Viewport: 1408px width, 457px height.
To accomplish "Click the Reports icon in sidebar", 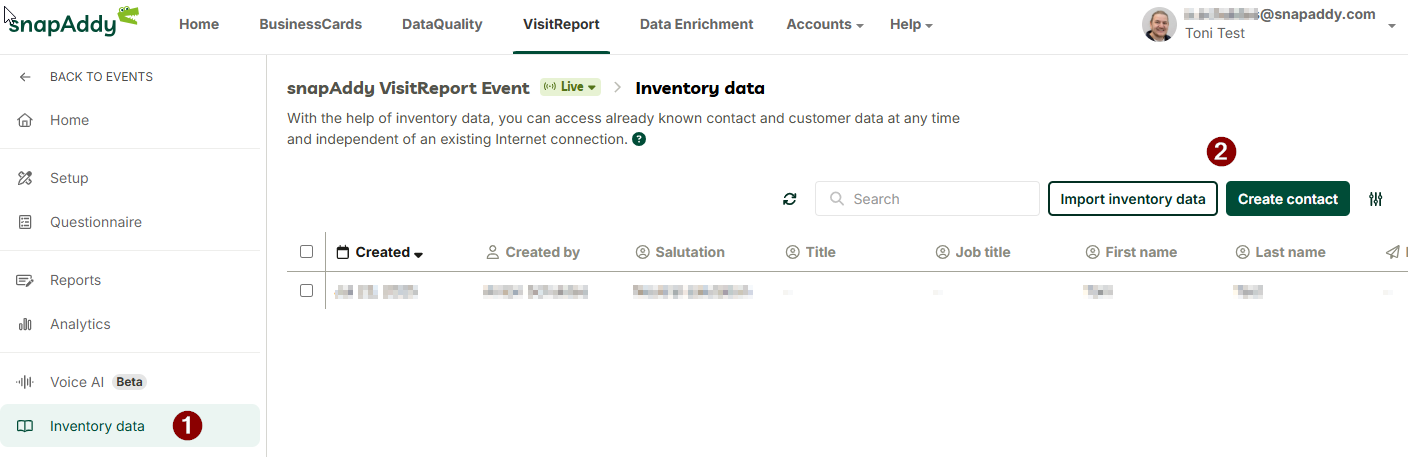I will [x=26, y=280].
